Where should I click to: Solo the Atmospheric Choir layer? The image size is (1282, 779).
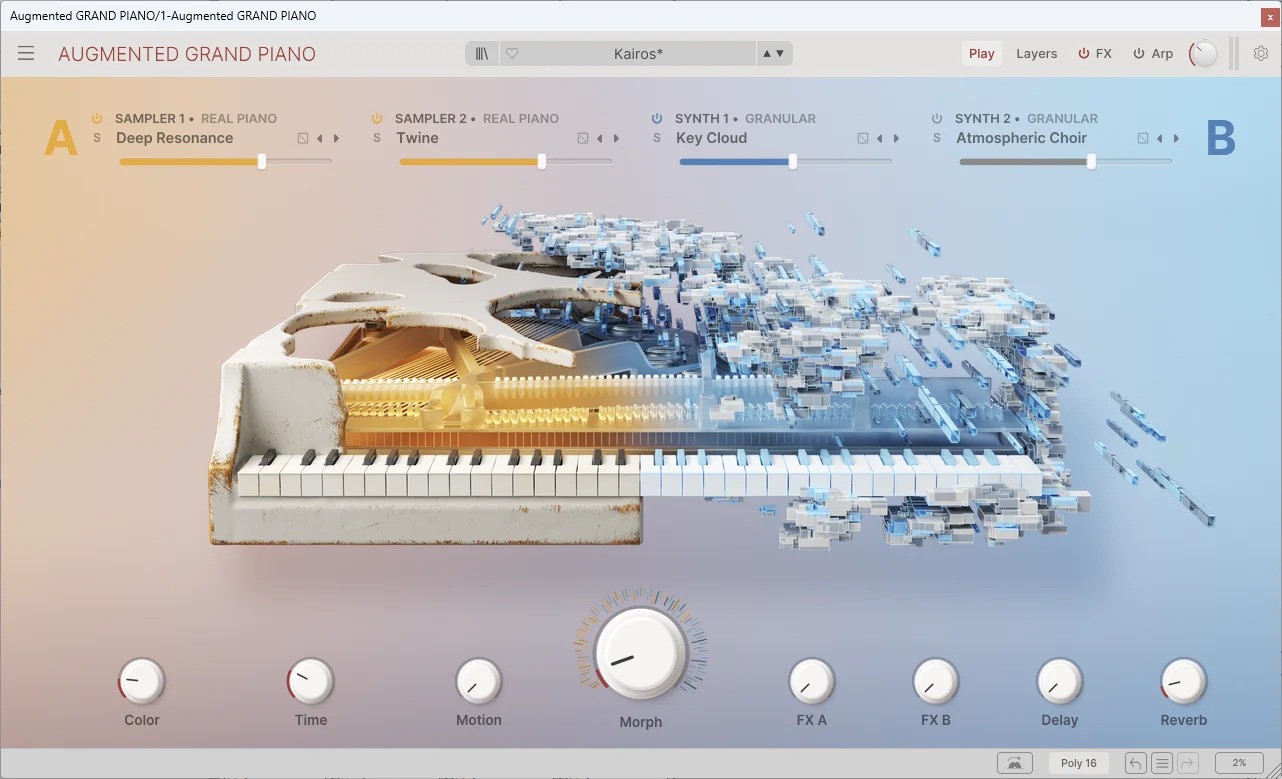coord(937,138)
